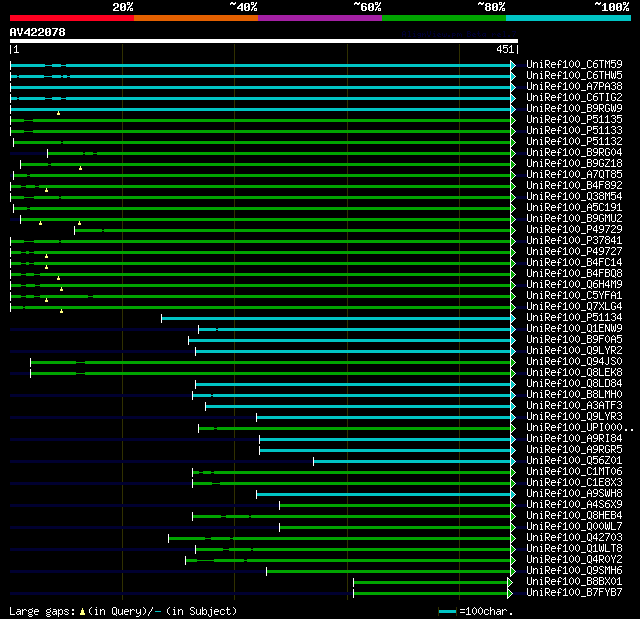Click the truncated UniRef100_UPI000.. label
The height and width of the screenshot is (619, 640).
(580, 428)
